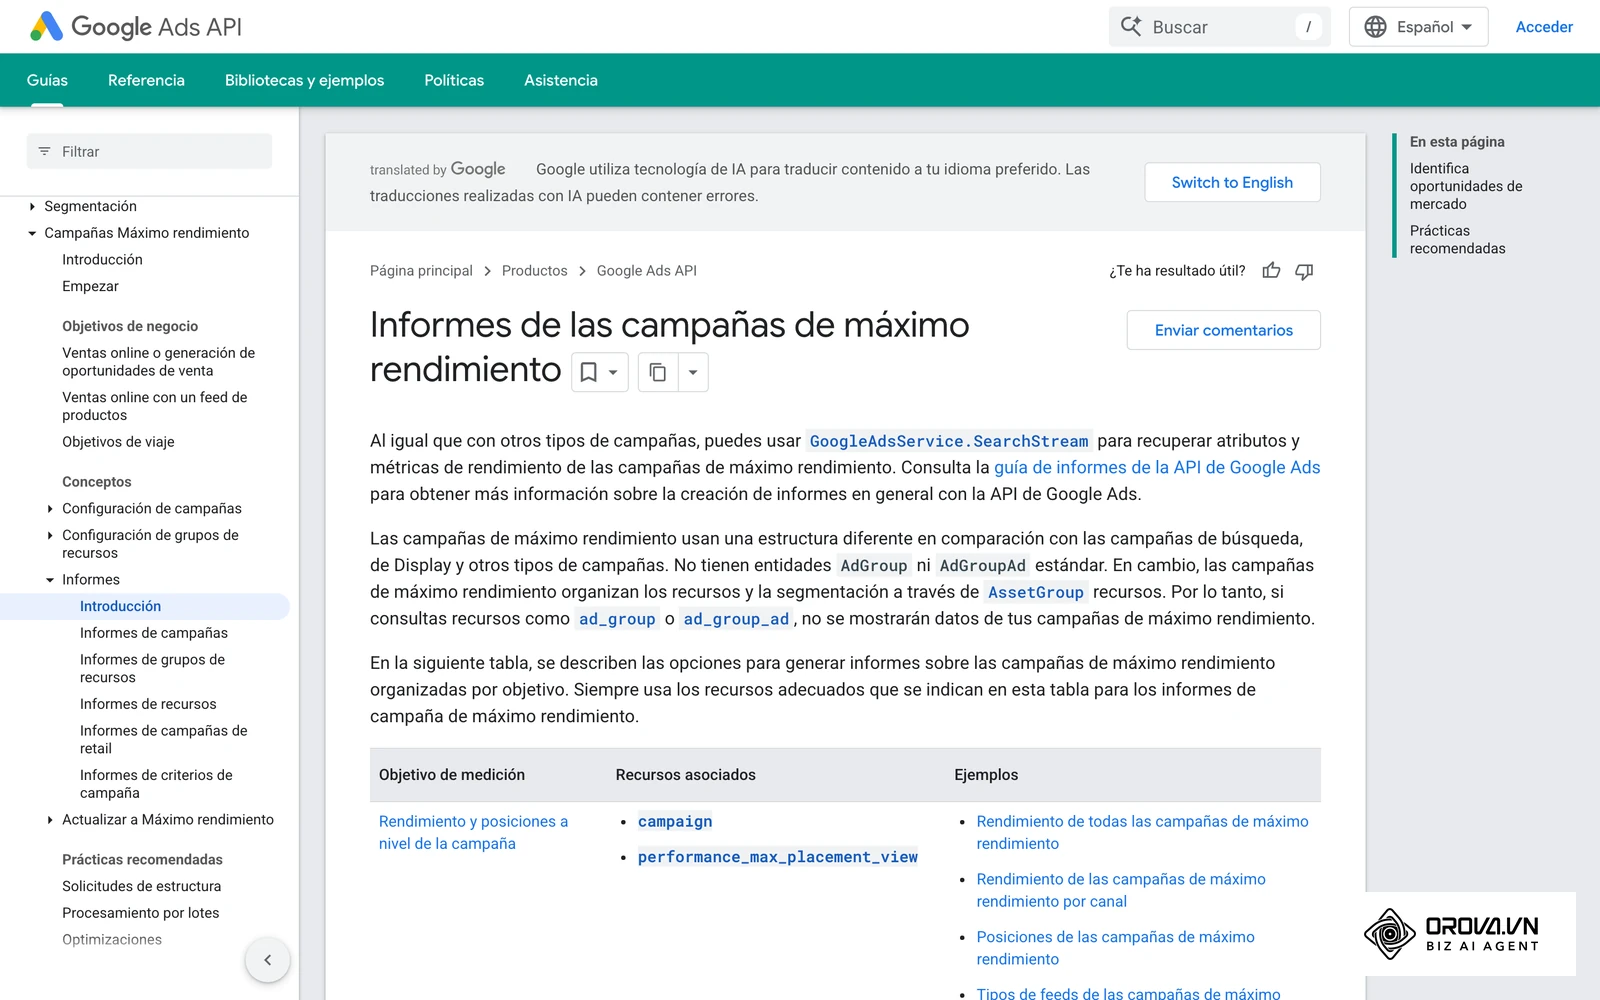The height and width of the screenshot is (1000, 1600).
Task: Select Solicitudes de estructura in sidebar
Action: (142, 886)
